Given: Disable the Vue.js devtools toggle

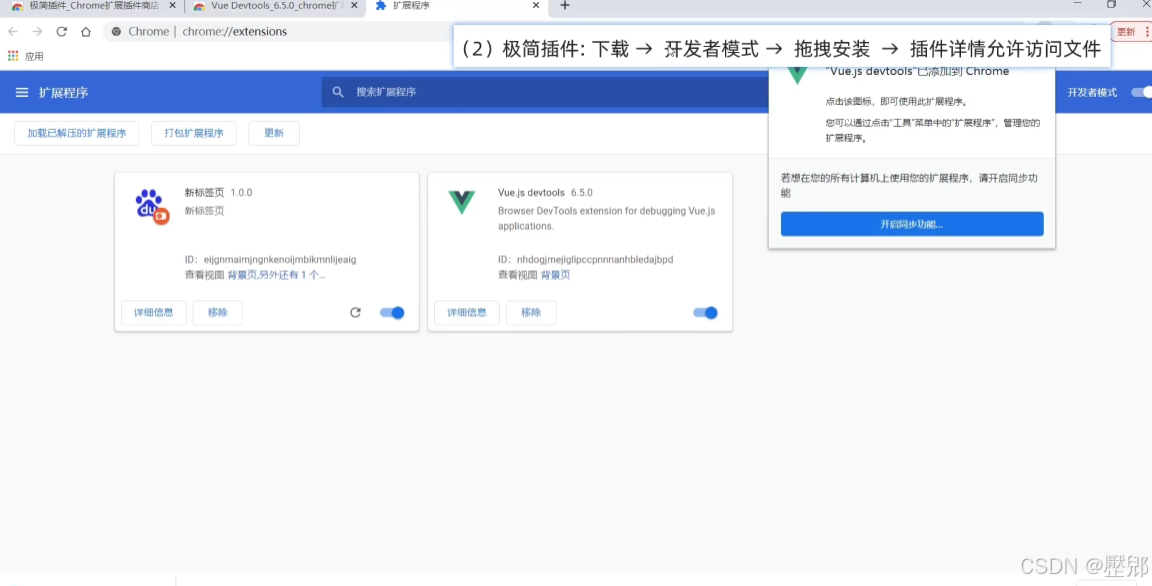Looking at the screenshot, I should [705, 313].
